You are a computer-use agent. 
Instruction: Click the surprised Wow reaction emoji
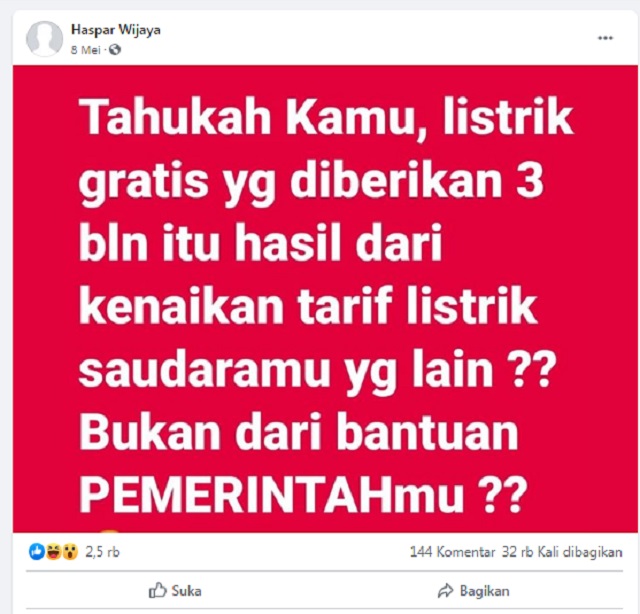[70, 552]
